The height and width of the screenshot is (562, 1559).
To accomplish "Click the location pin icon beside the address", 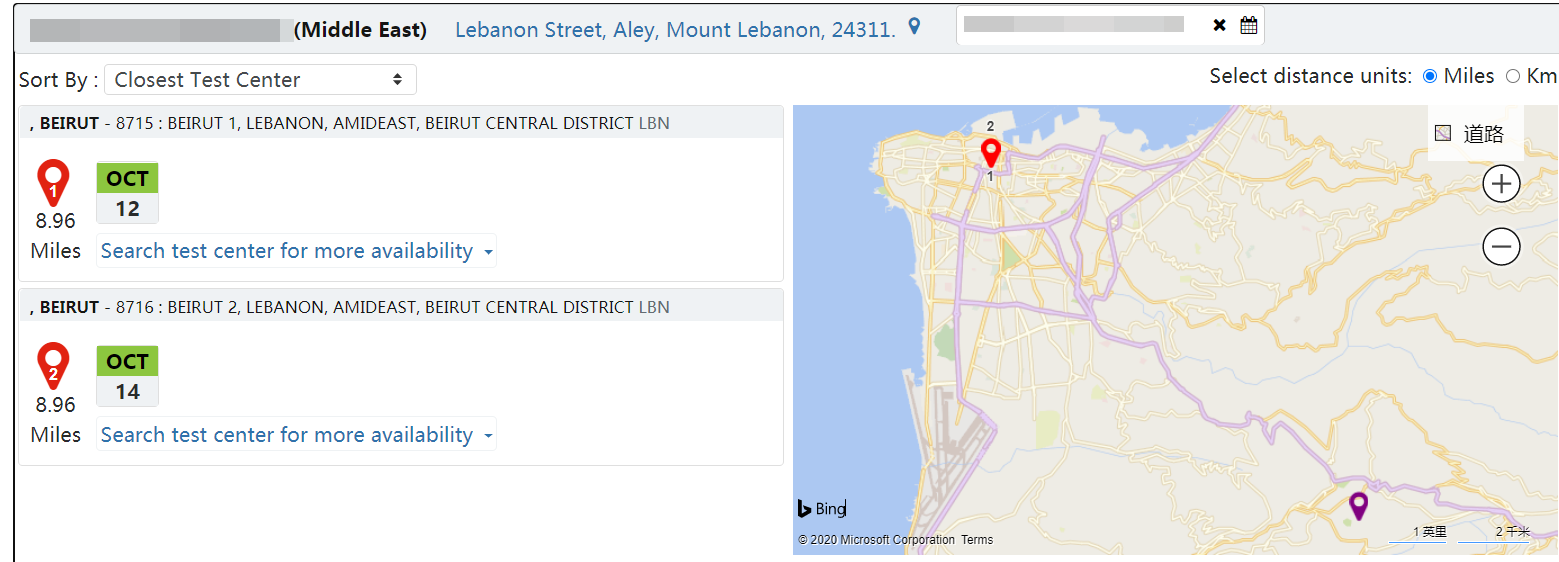I will (914, 27).
